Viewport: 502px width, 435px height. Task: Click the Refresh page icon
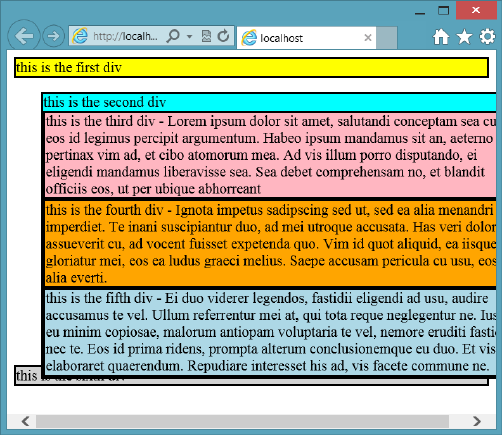(223, 36)
